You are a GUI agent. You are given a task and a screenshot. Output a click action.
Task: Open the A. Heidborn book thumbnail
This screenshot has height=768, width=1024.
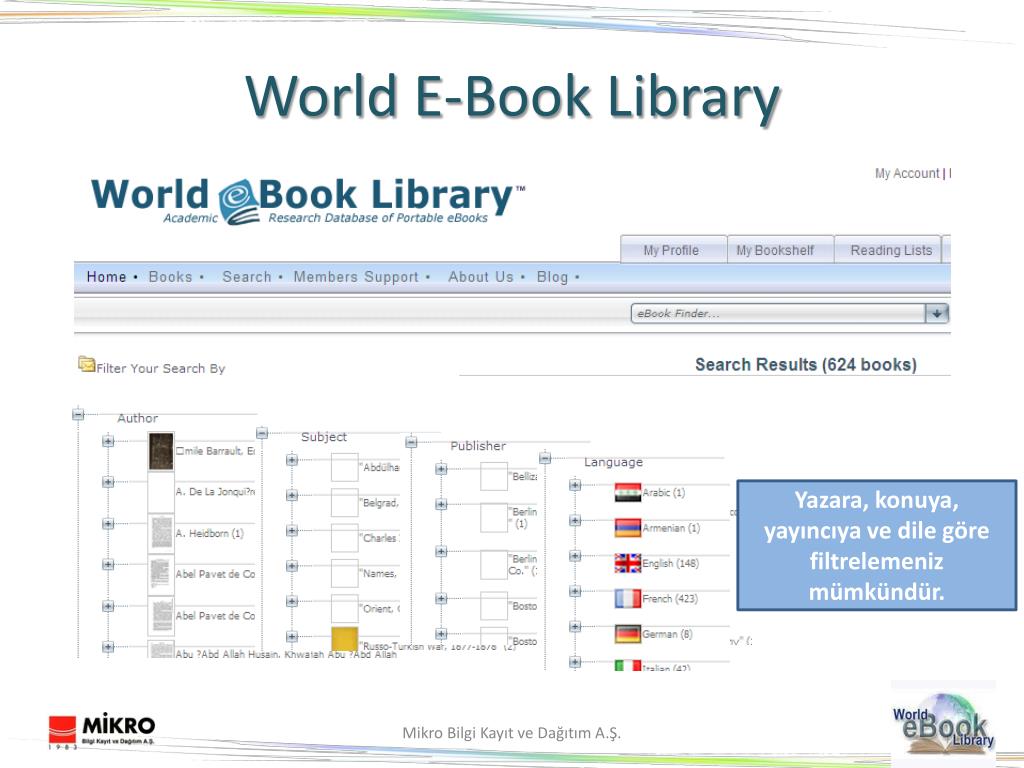coord(161,533)
